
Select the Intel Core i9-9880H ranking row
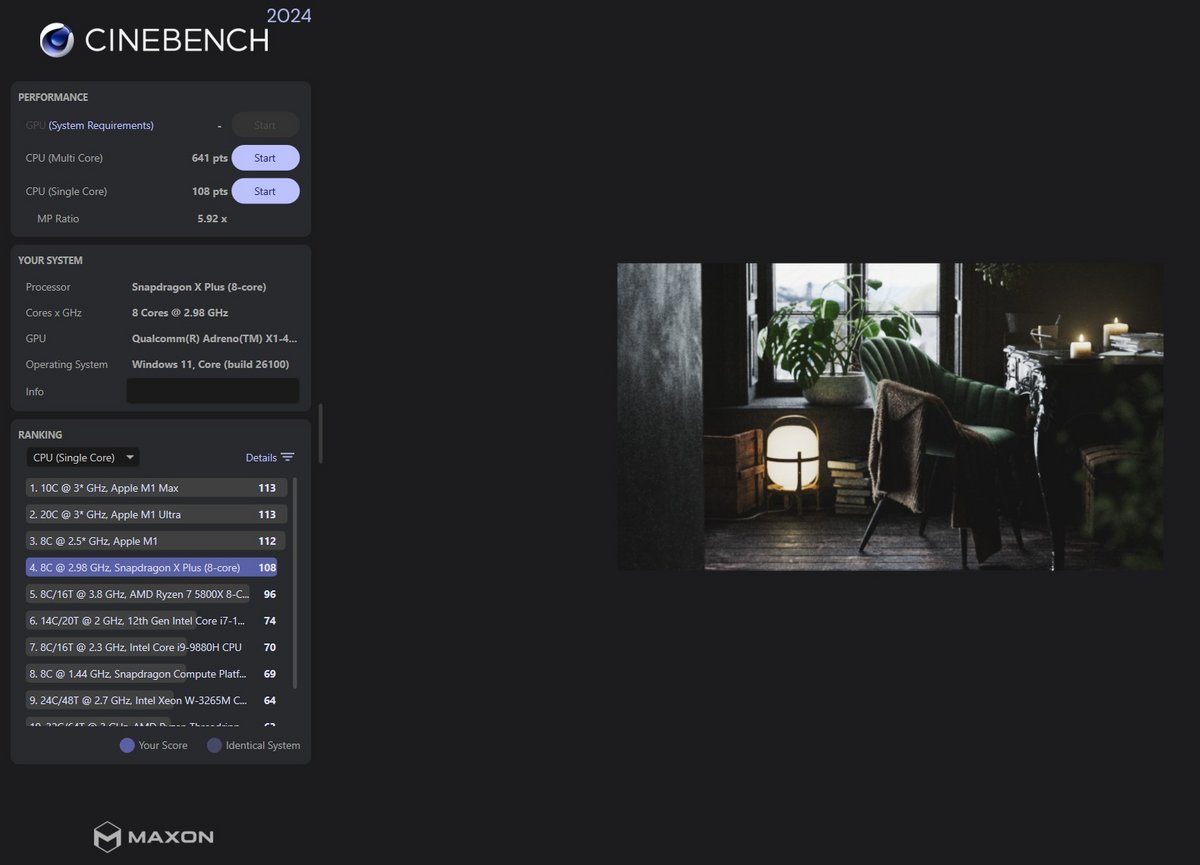click(152, 647)
